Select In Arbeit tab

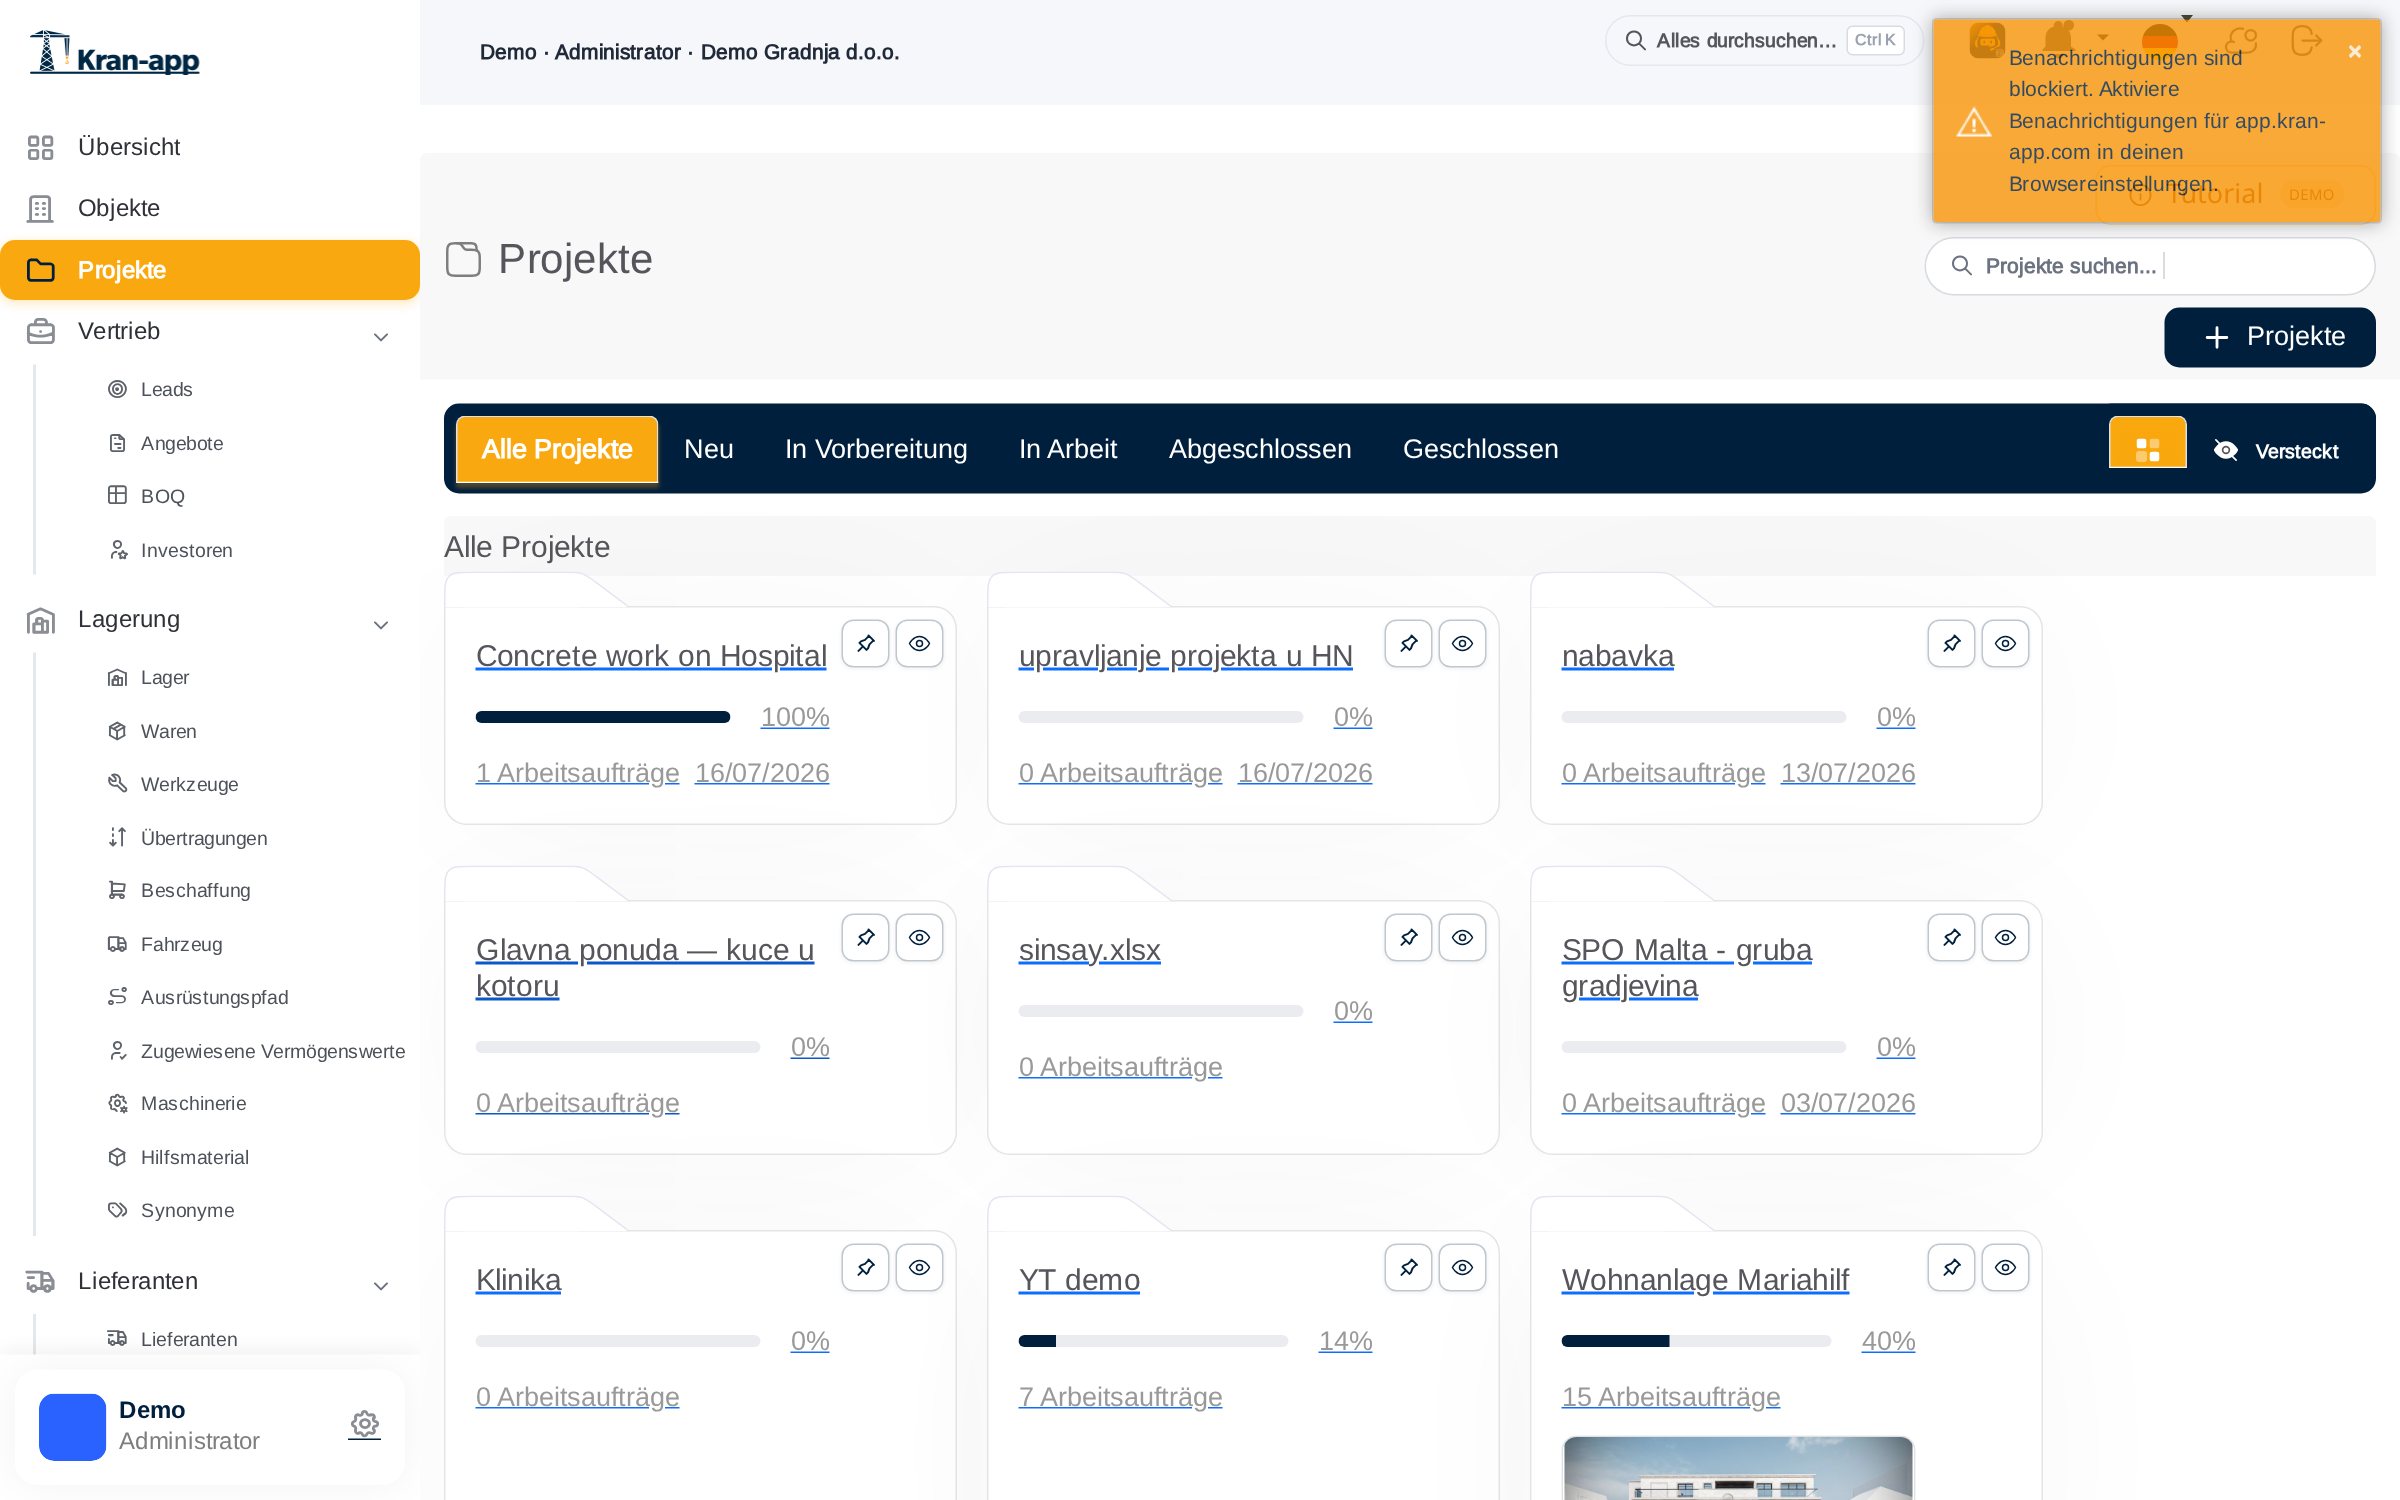click(x=1068, y=449)
